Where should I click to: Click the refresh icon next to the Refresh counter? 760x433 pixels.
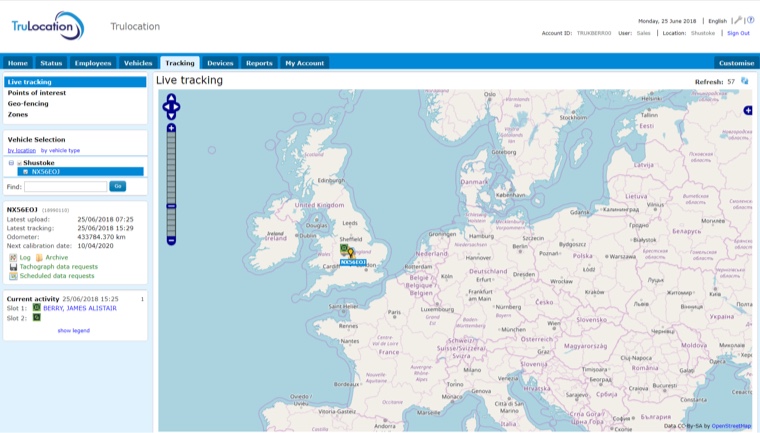point(744,81)
